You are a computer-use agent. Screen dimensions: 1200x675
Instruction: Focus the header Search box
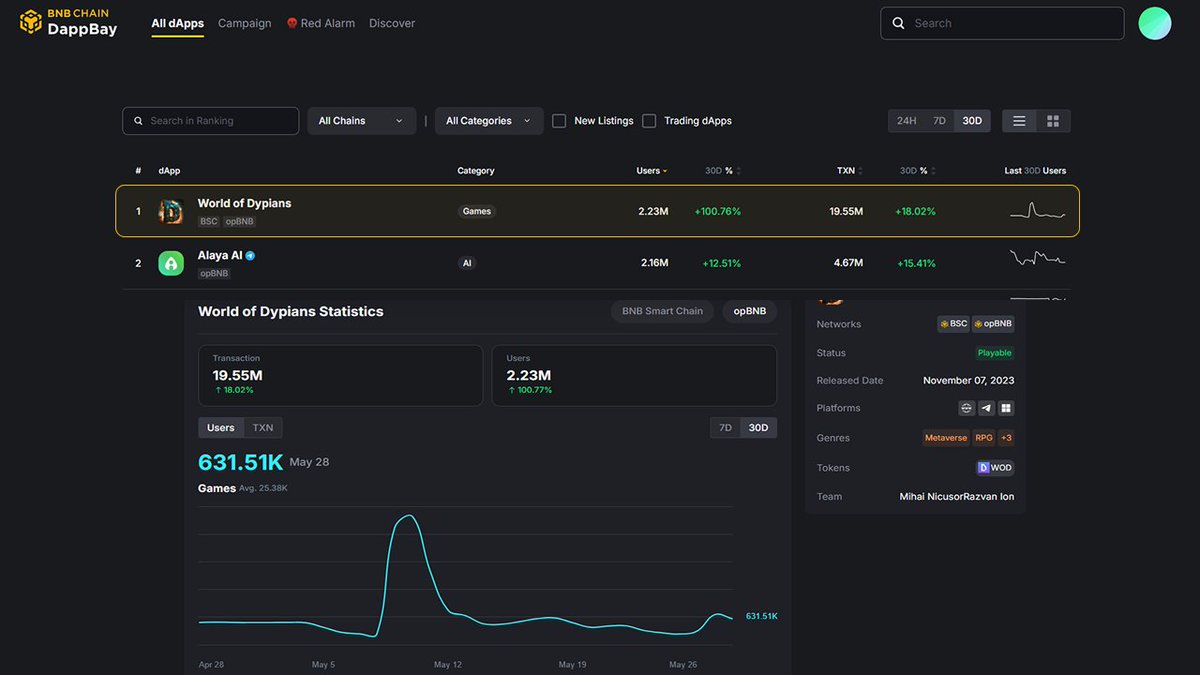coord(1002,23)
